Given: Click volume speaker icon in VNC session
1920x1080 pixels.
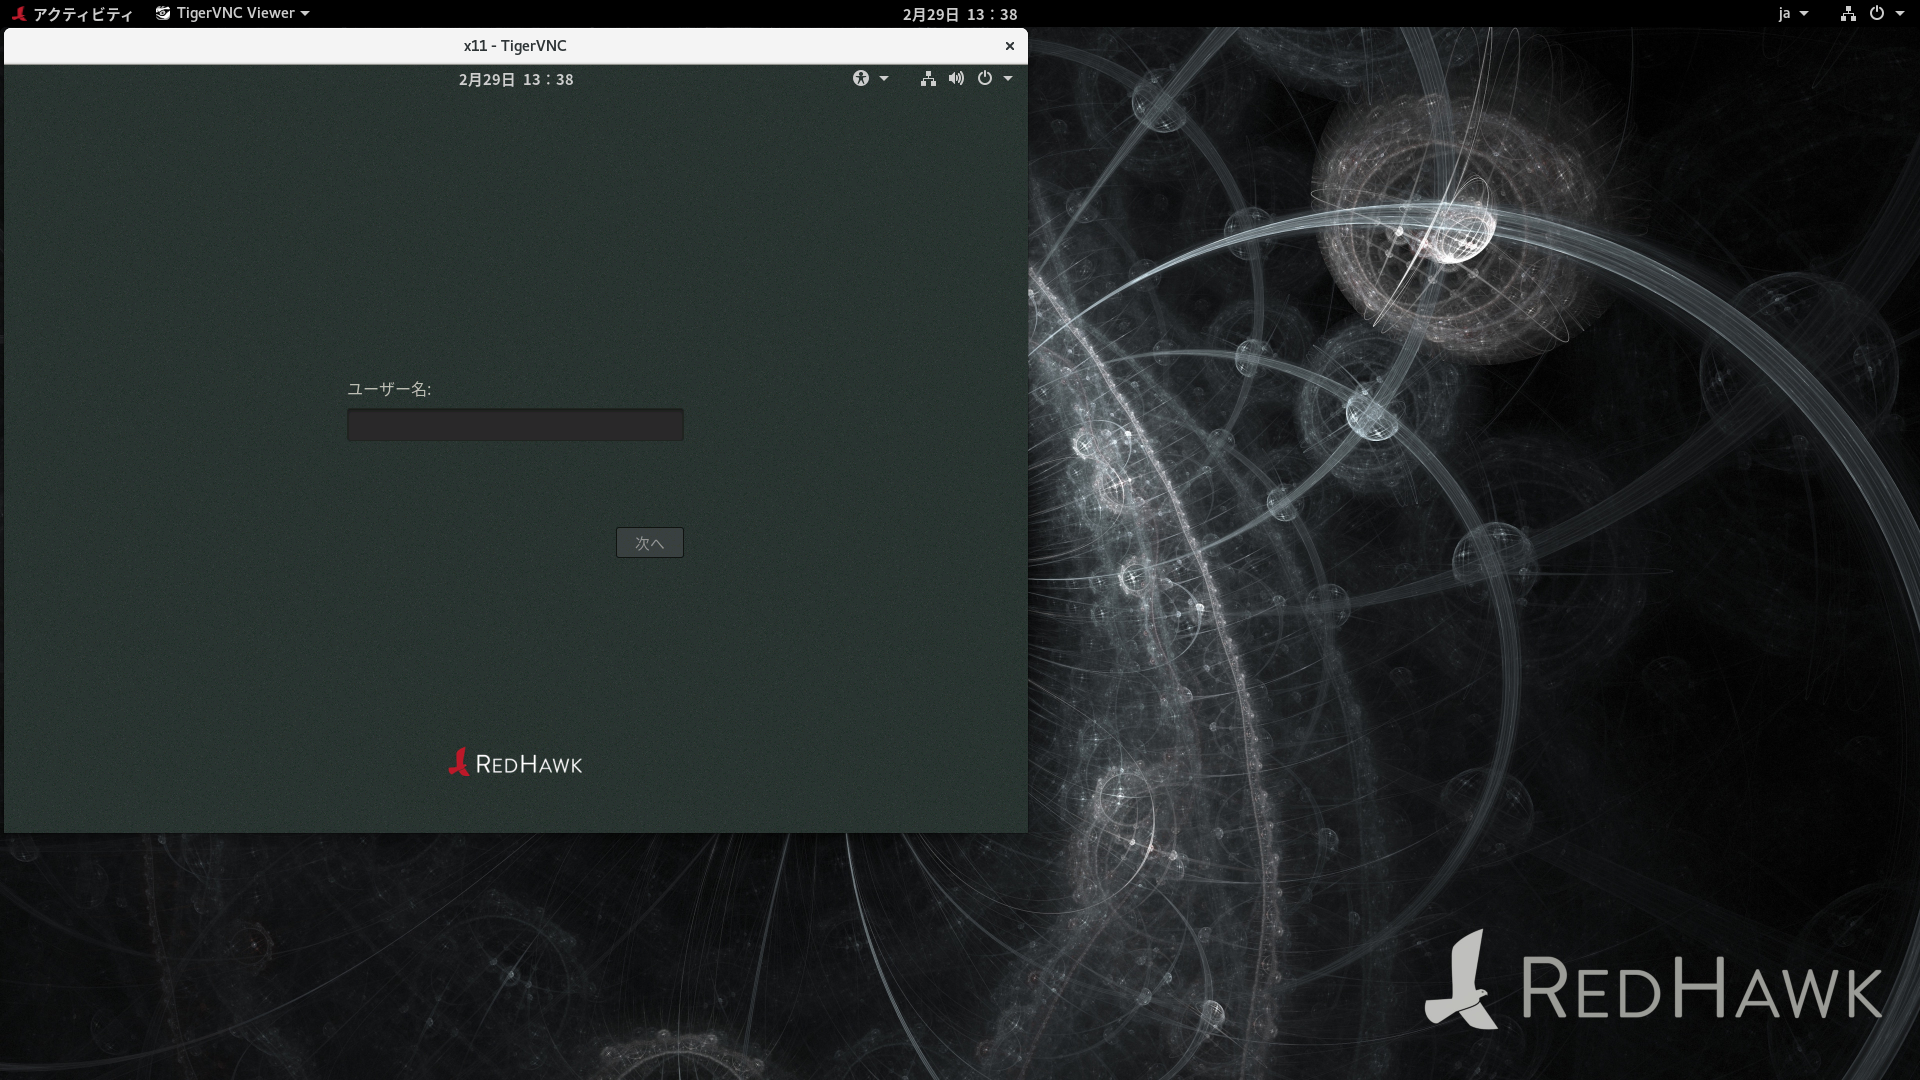Looking at the screenshot, I should (x=956, y=78).
